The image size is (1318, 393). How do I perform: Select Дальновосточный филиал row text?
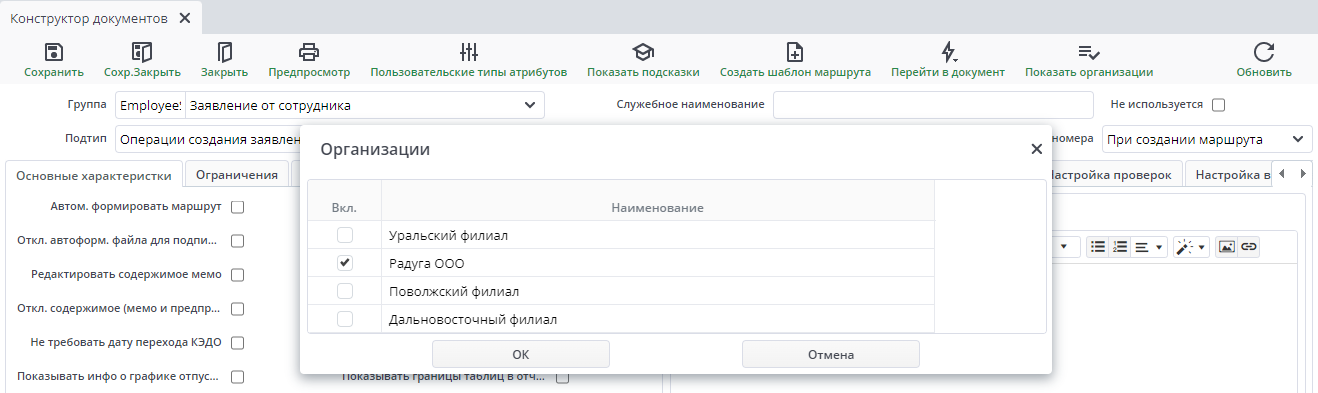tap(473, 320)
